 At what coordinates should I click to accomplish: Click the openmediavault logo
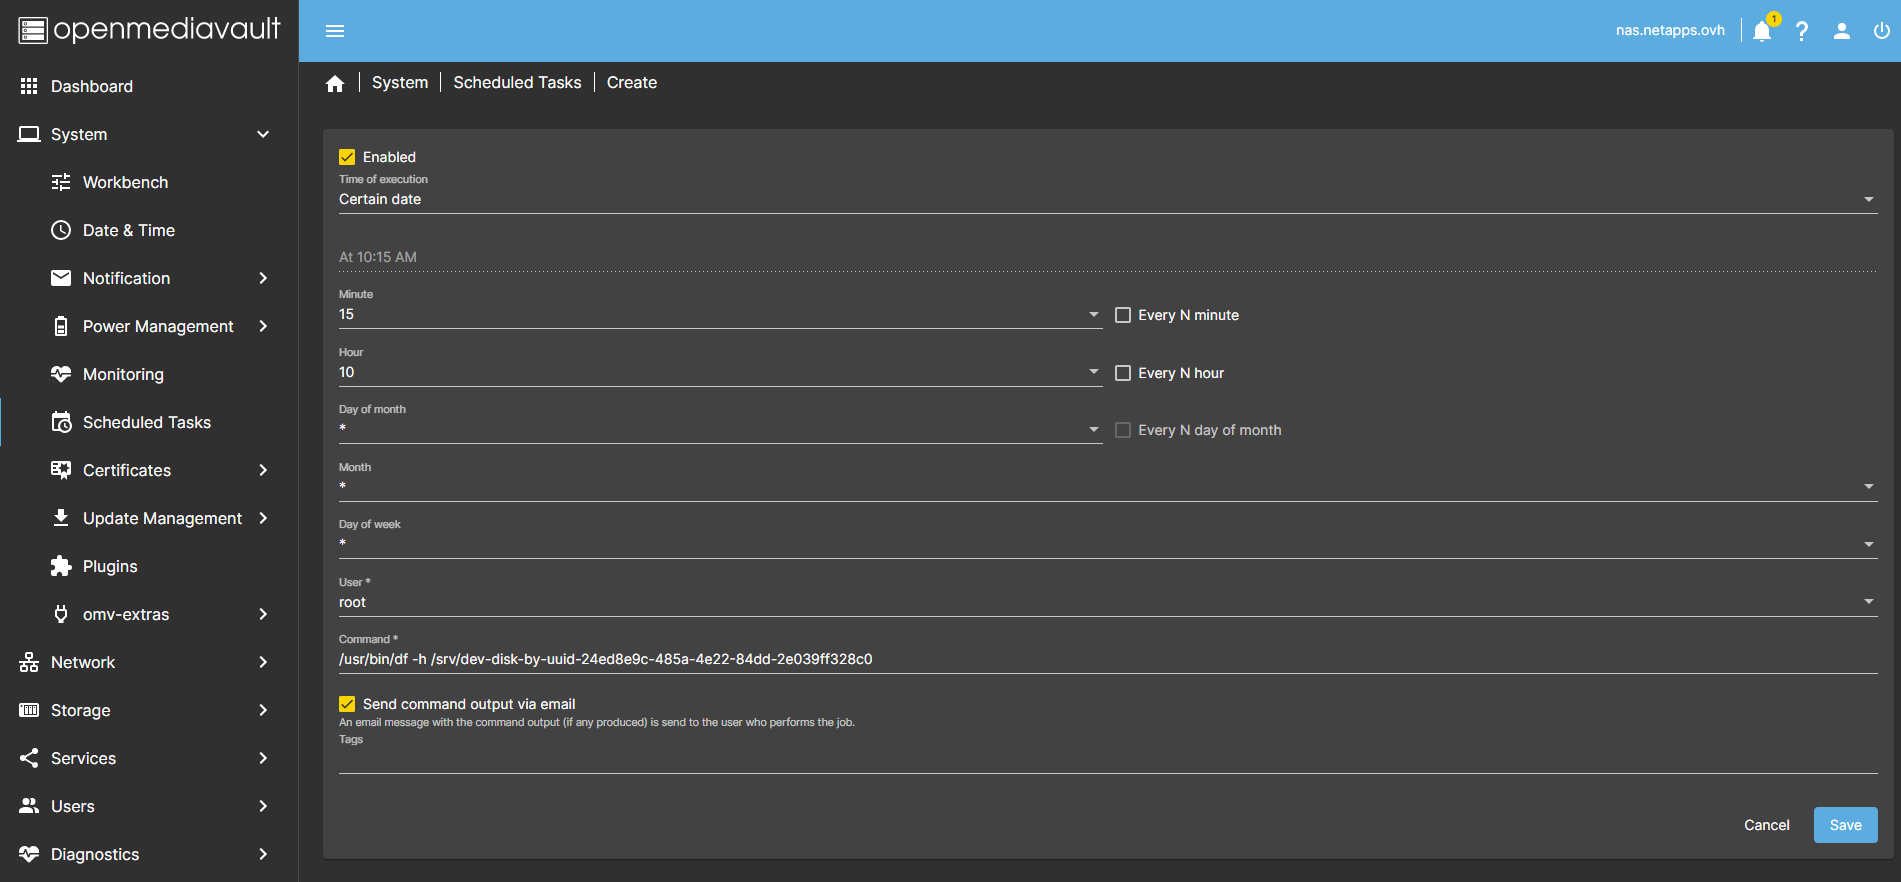[149, 30]
